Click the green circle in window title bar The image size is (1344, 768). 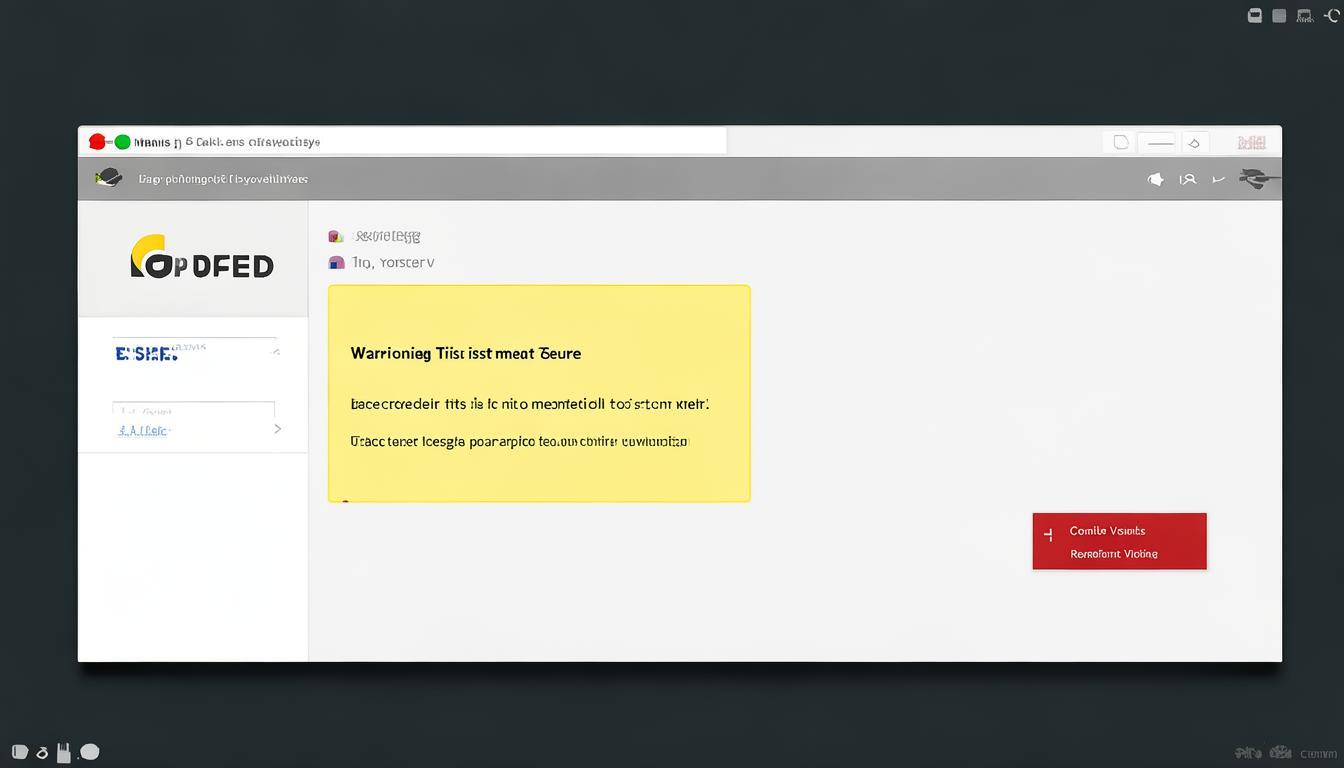pos(122,142)
